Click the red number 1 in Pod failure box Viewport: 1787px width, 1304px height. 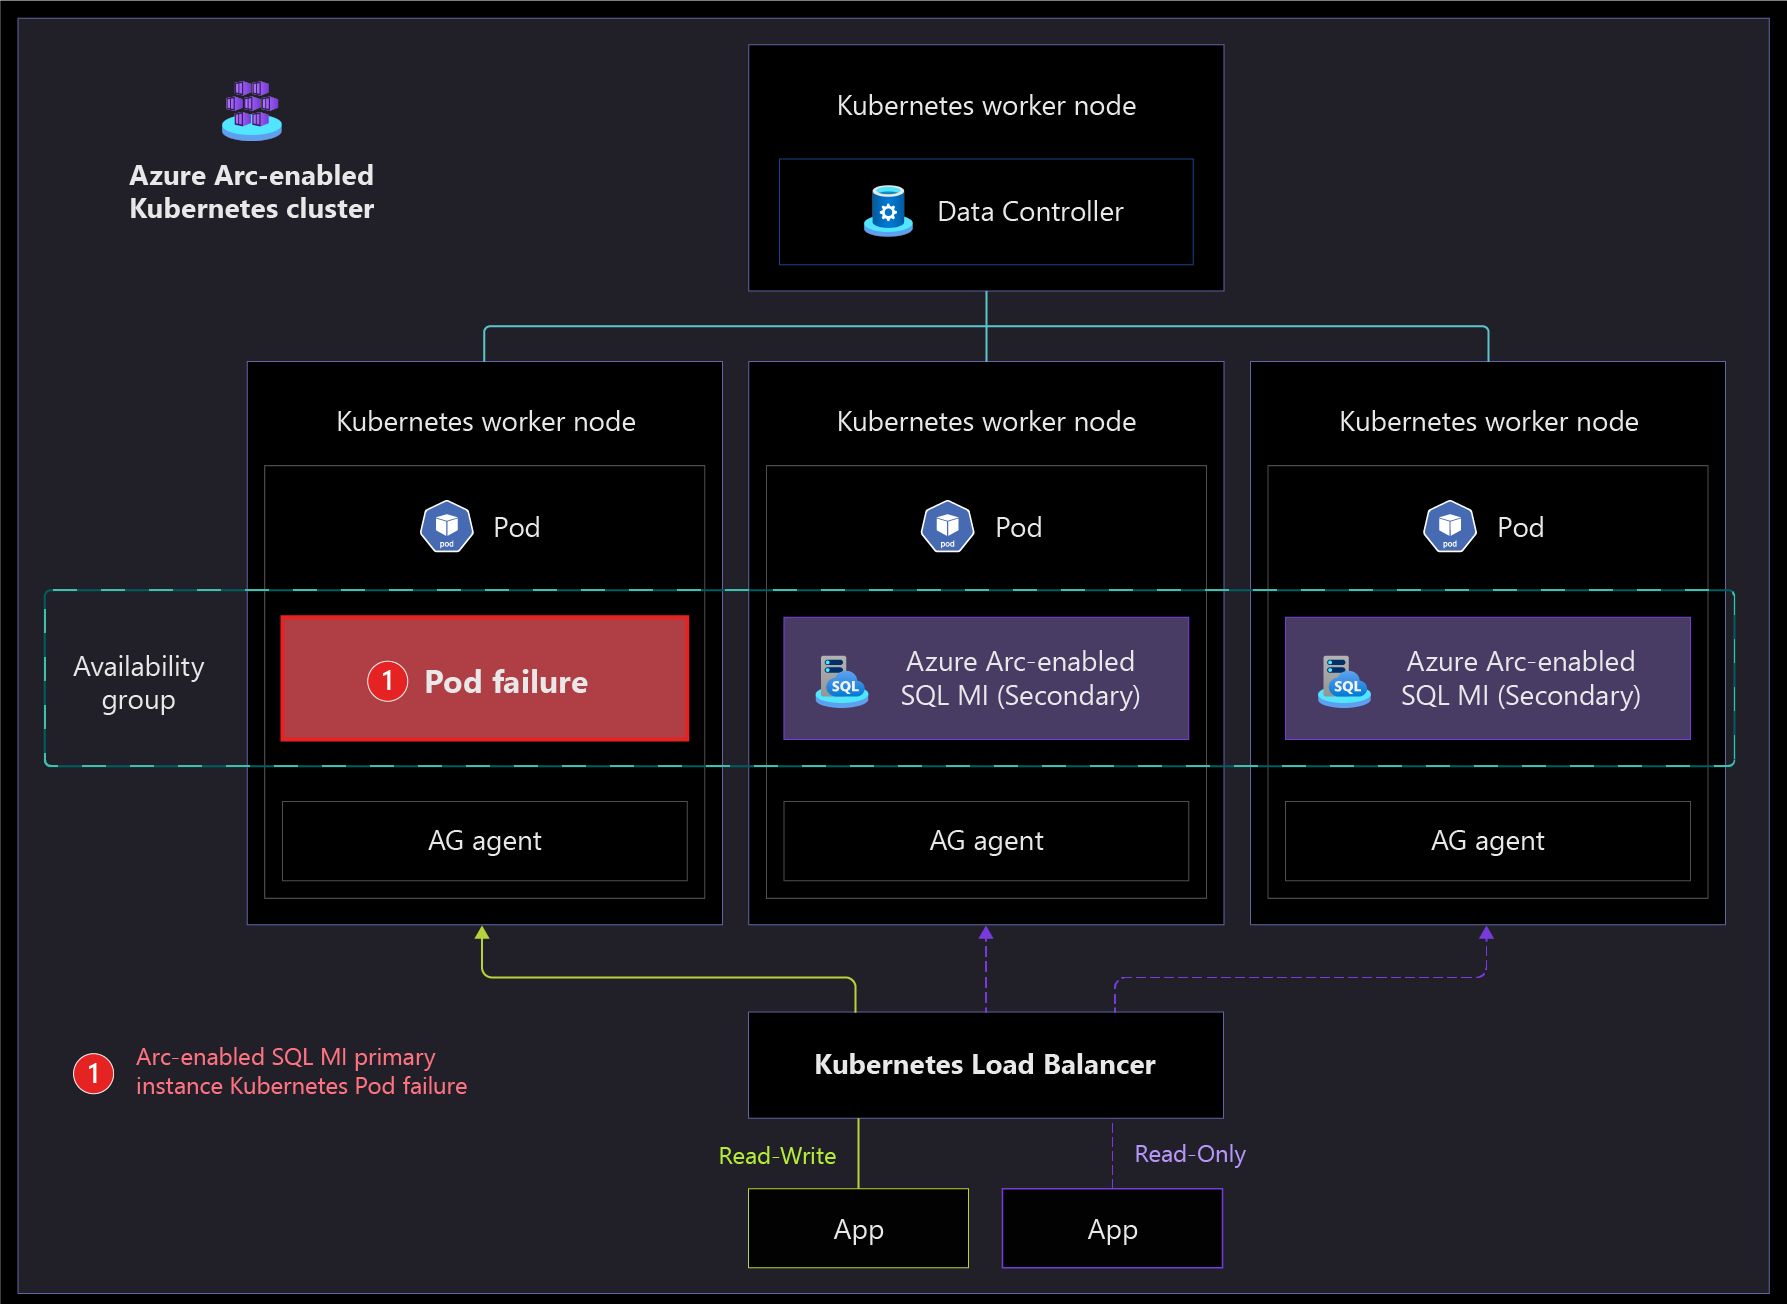[387, 681]
